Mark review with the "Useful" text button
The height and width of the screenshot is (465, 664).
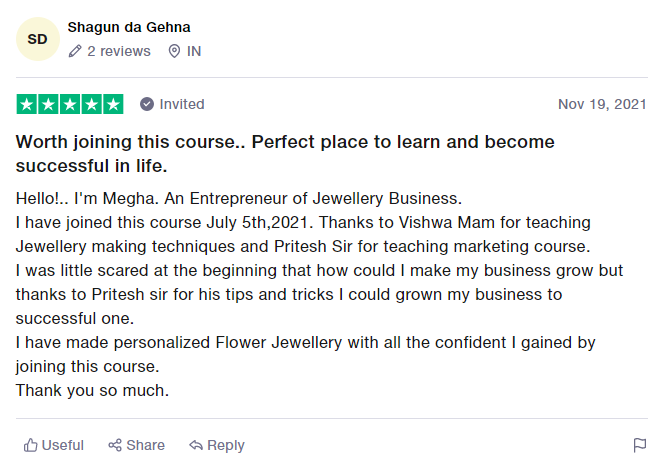(x=63, y=445)
